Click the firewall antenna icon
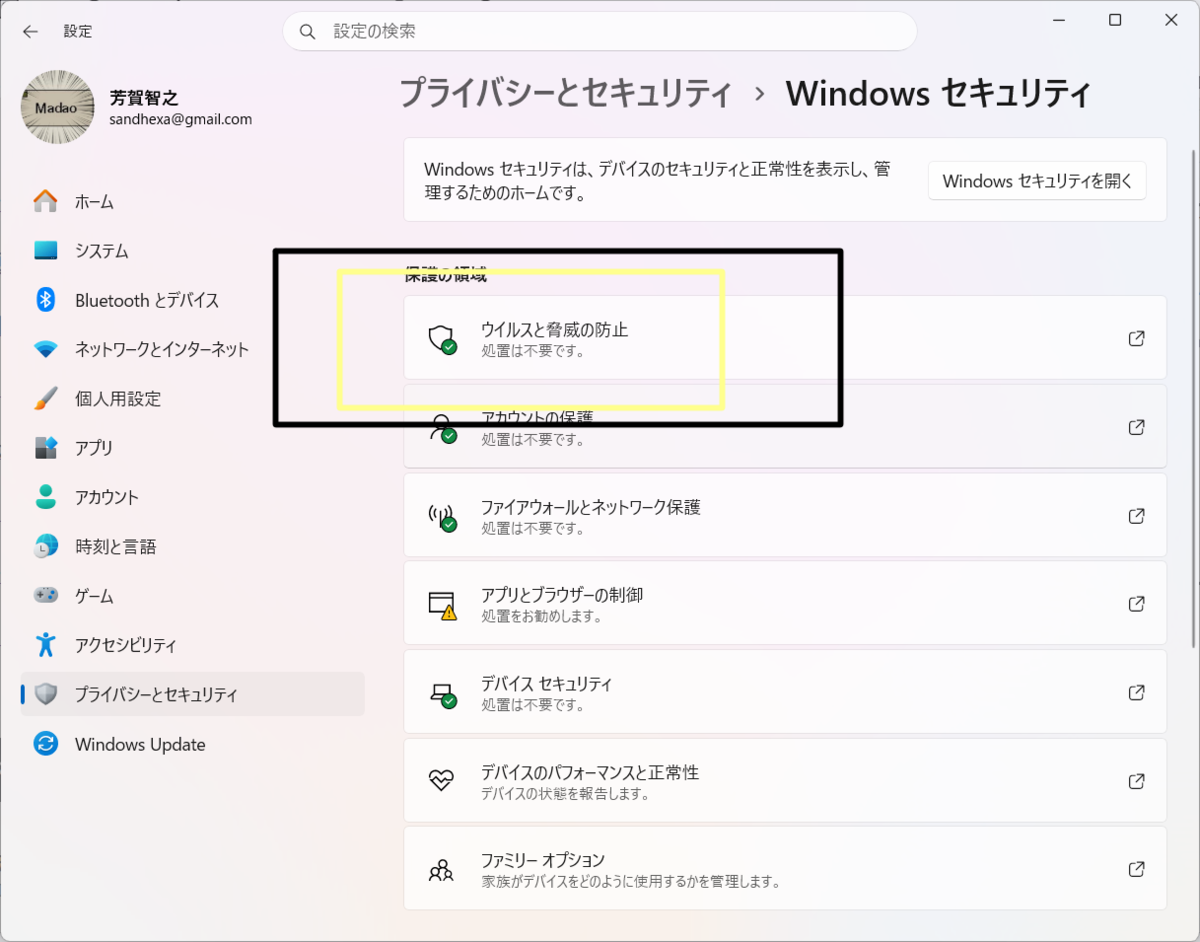The height and width of the screenshot is (942, 1200). (442, 516)
